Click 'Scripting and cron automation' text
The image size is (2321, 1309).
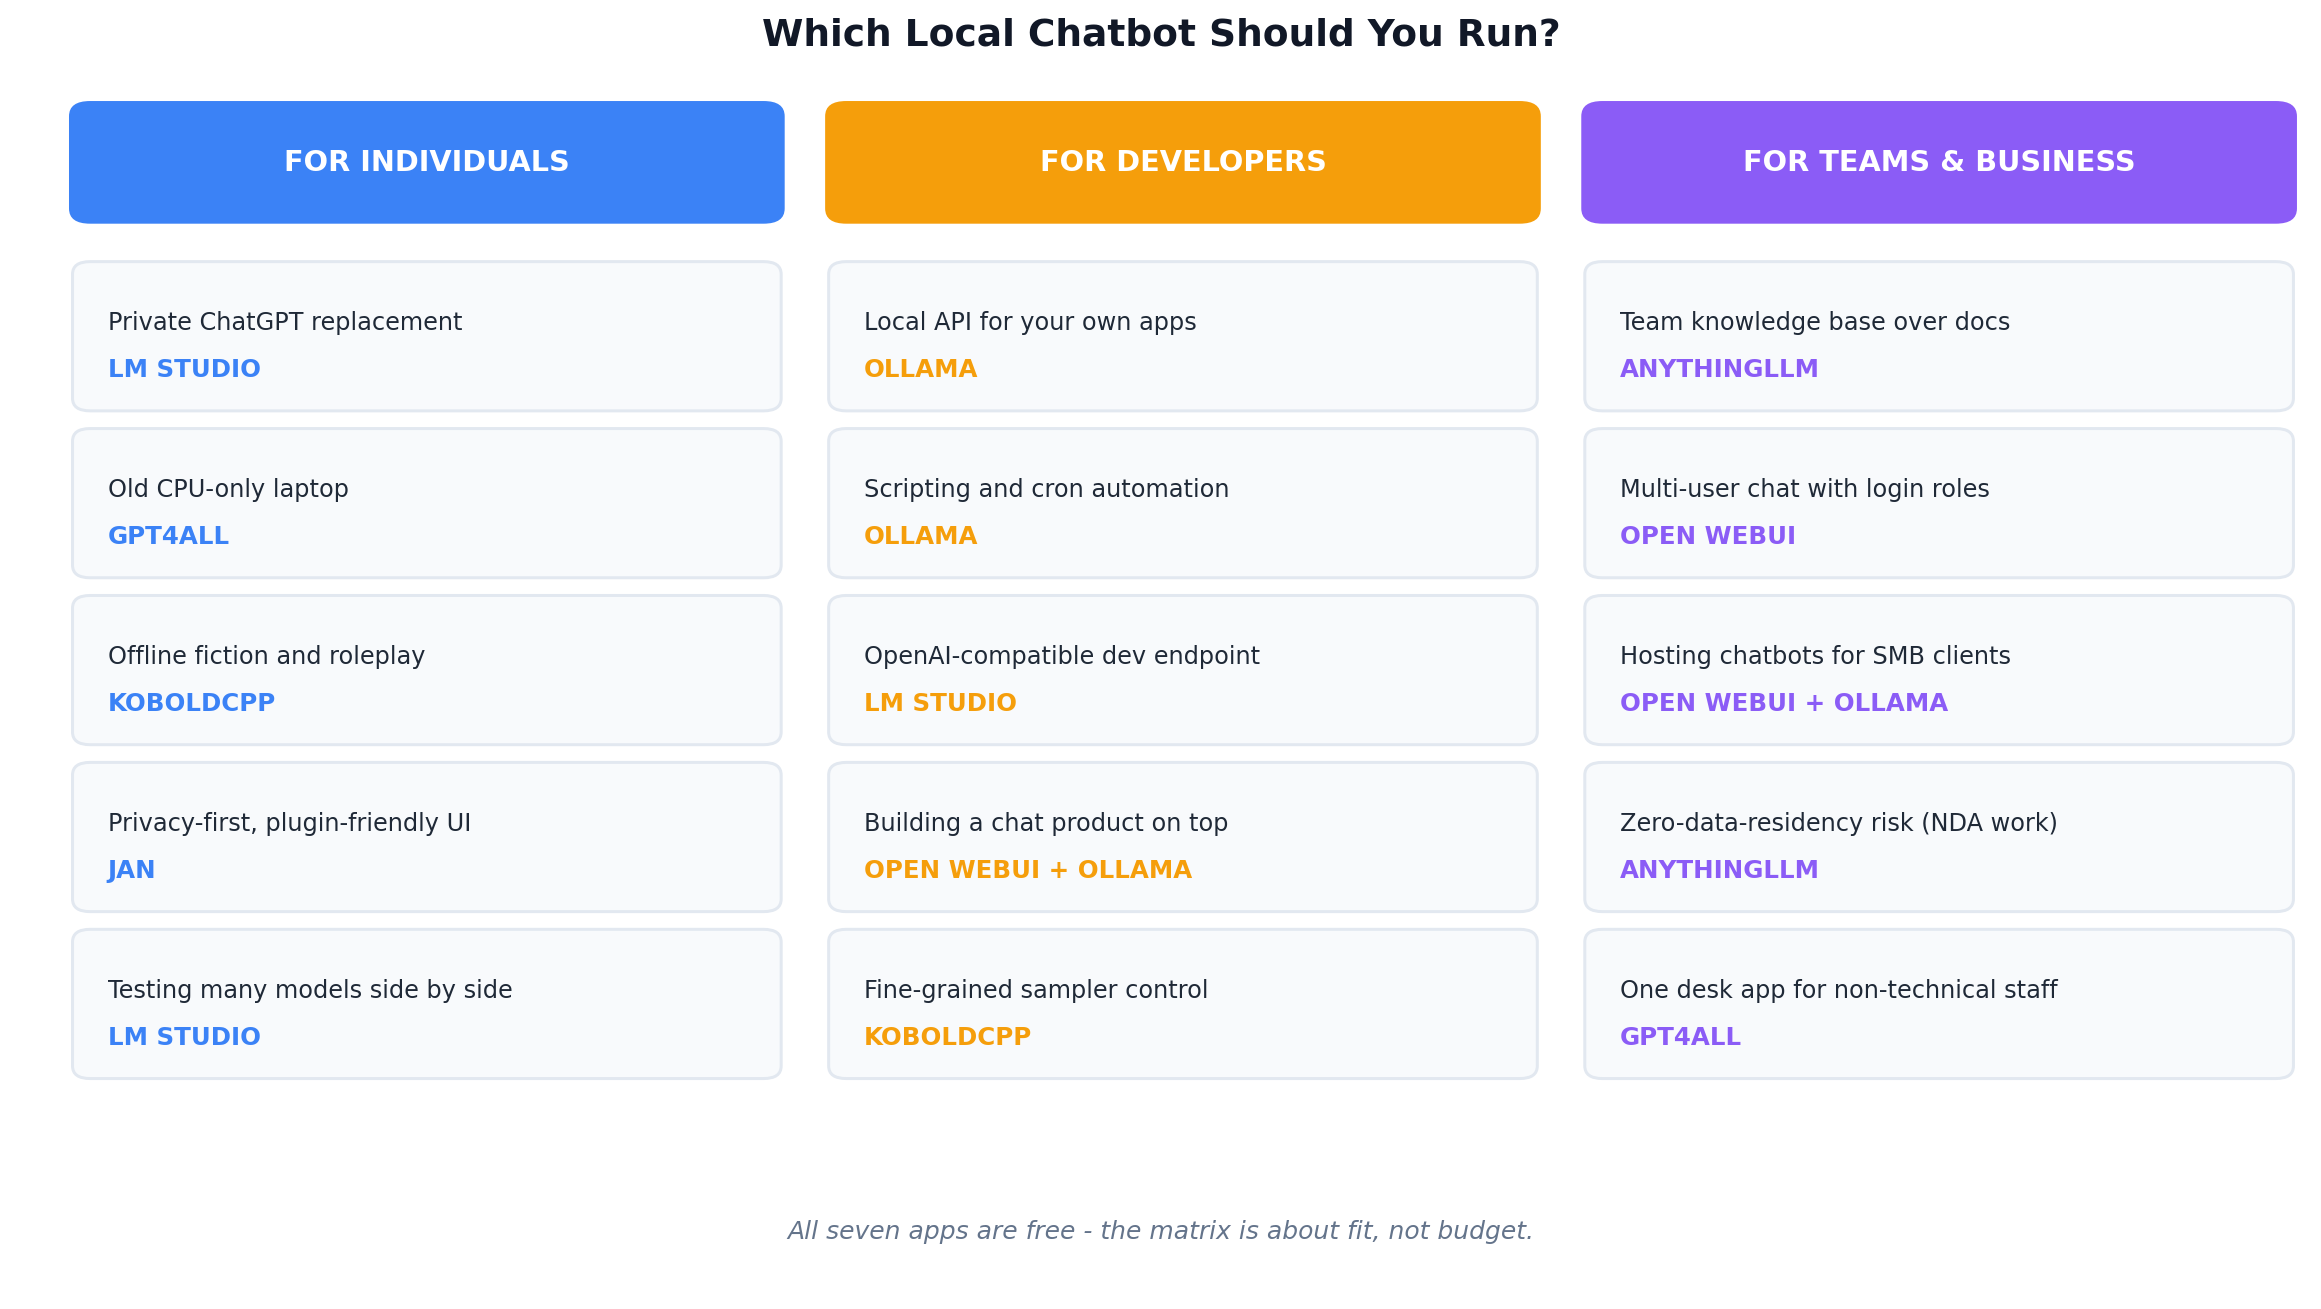1046,489
